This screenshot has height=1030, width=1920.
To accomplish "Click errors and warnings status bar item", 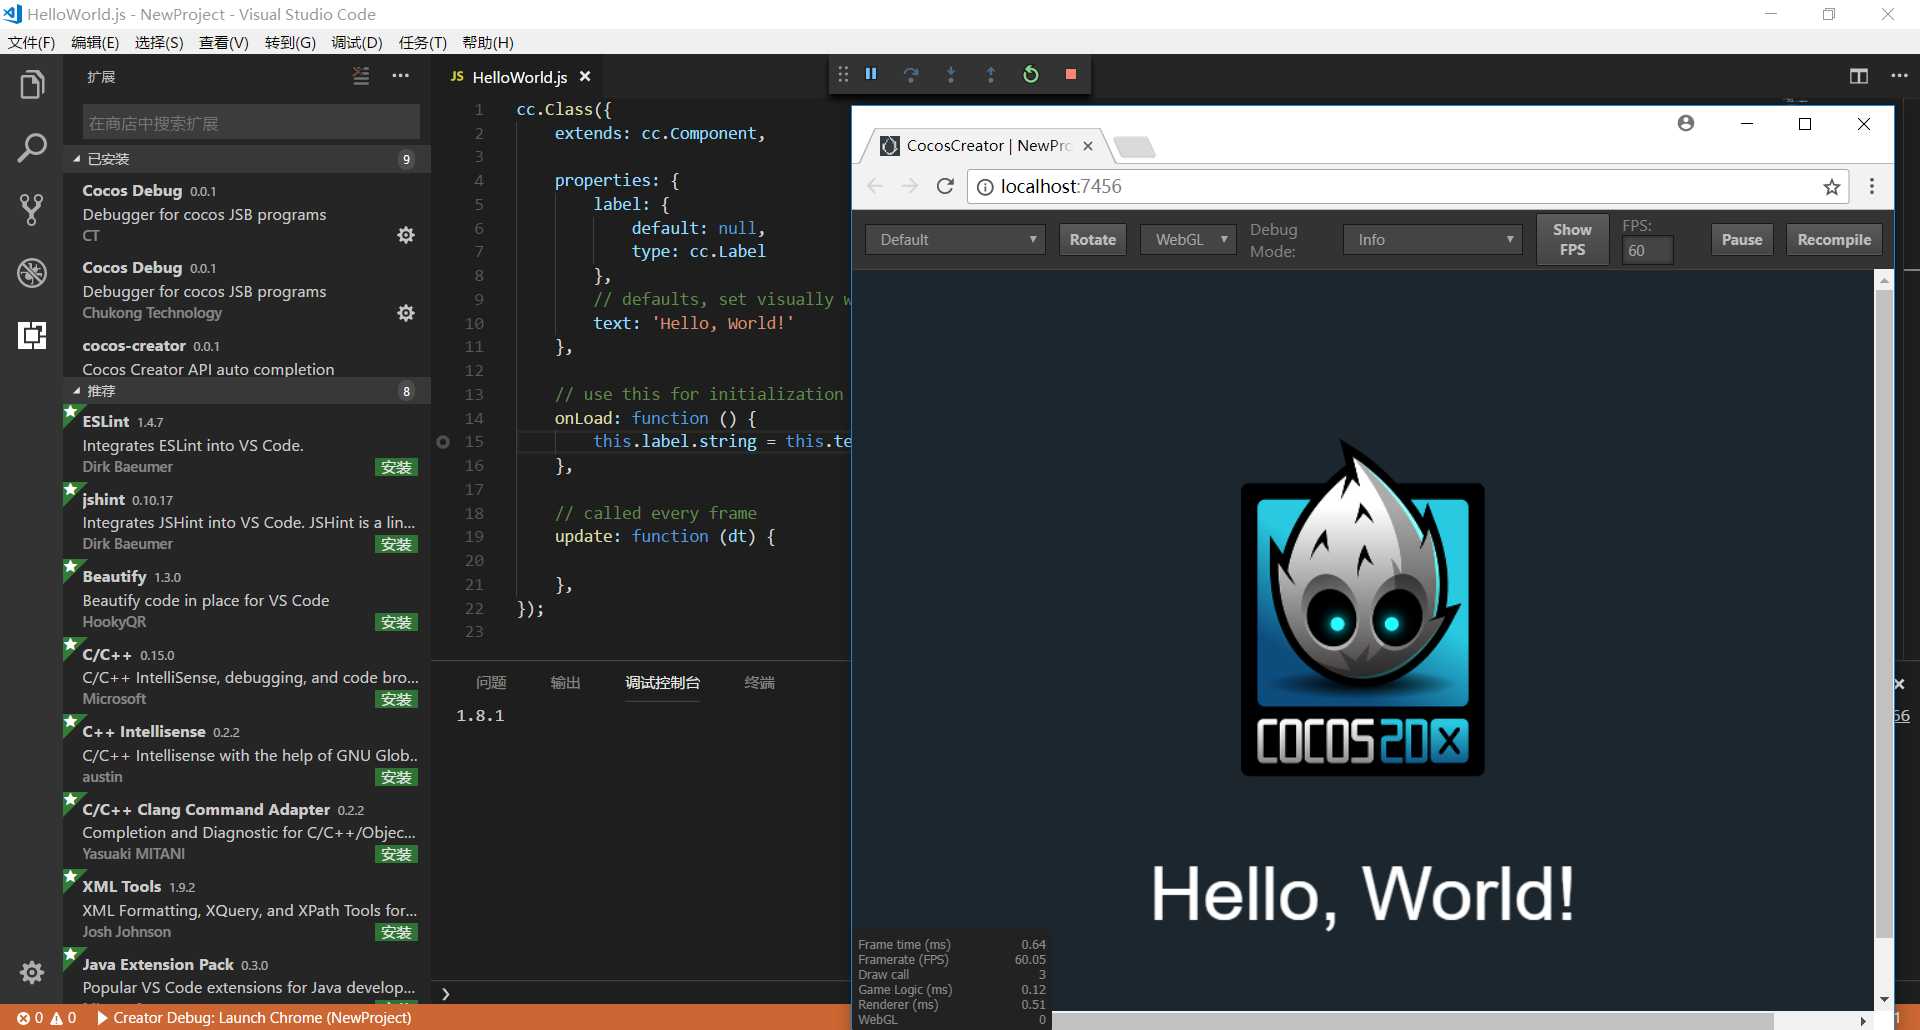I will [x=46, y=1018].
